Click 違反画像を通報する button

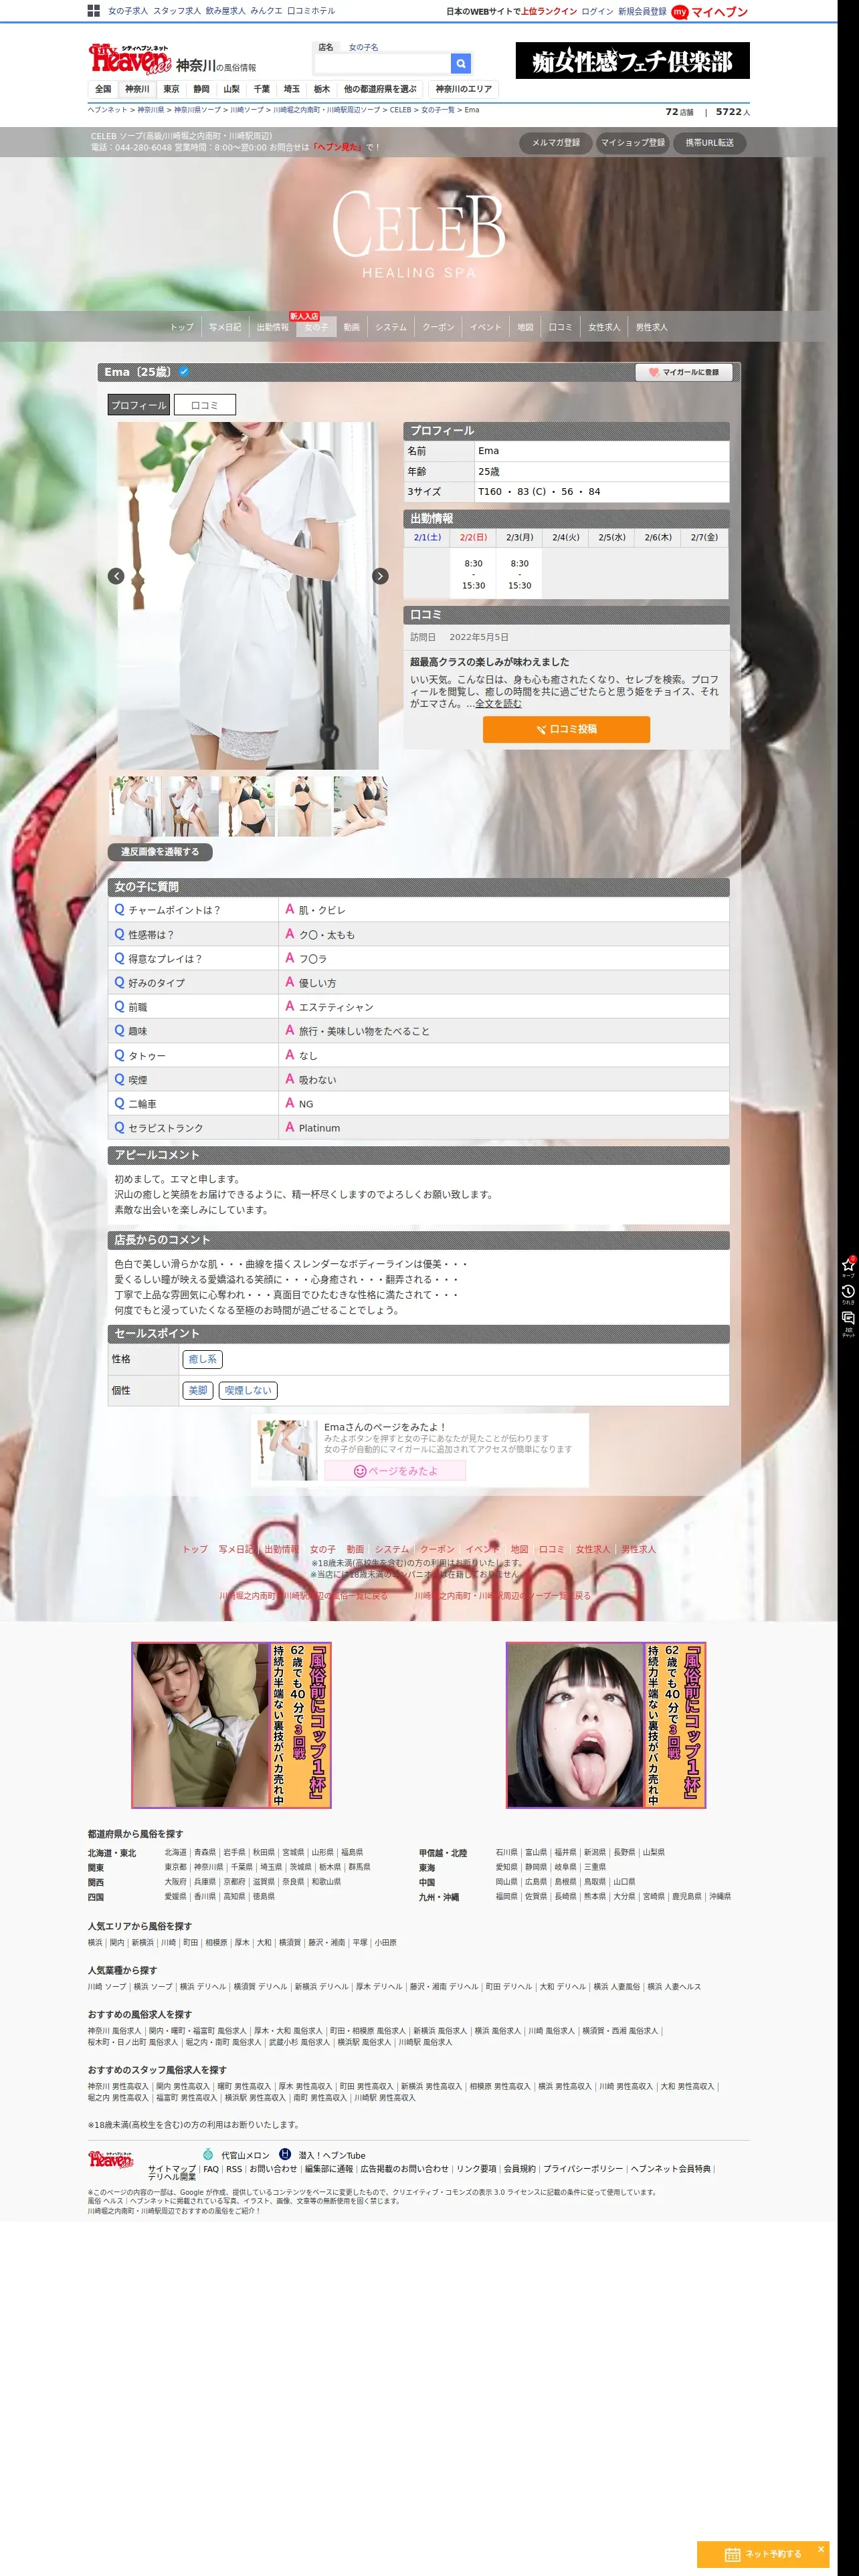pyautogui.click(x=160, y=852)
